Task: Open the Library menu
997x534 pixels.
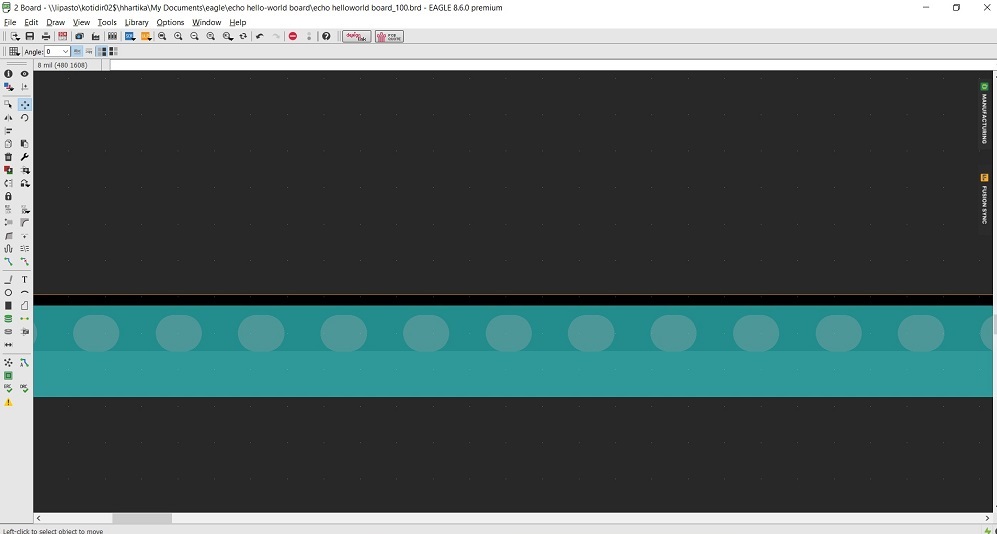Action: [x=137, y=22]
